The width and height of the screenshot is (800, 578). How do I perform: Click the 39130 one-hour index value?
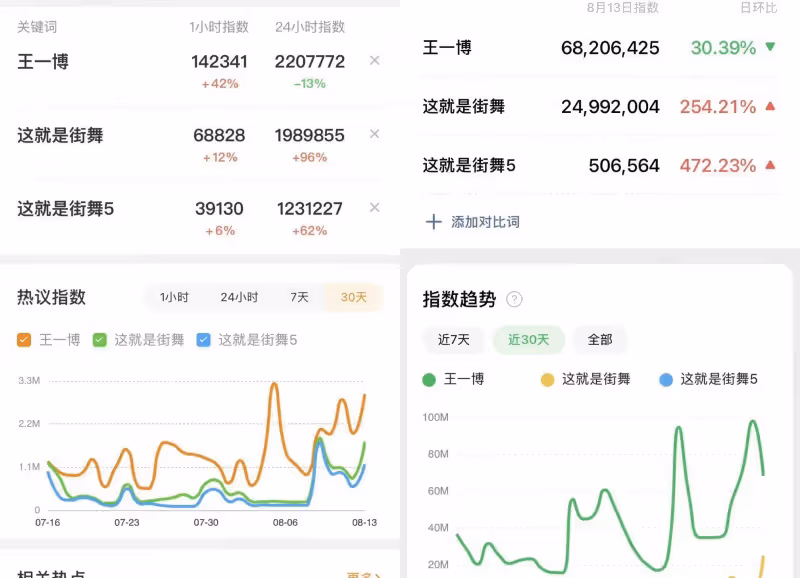(x=219, y=209)
